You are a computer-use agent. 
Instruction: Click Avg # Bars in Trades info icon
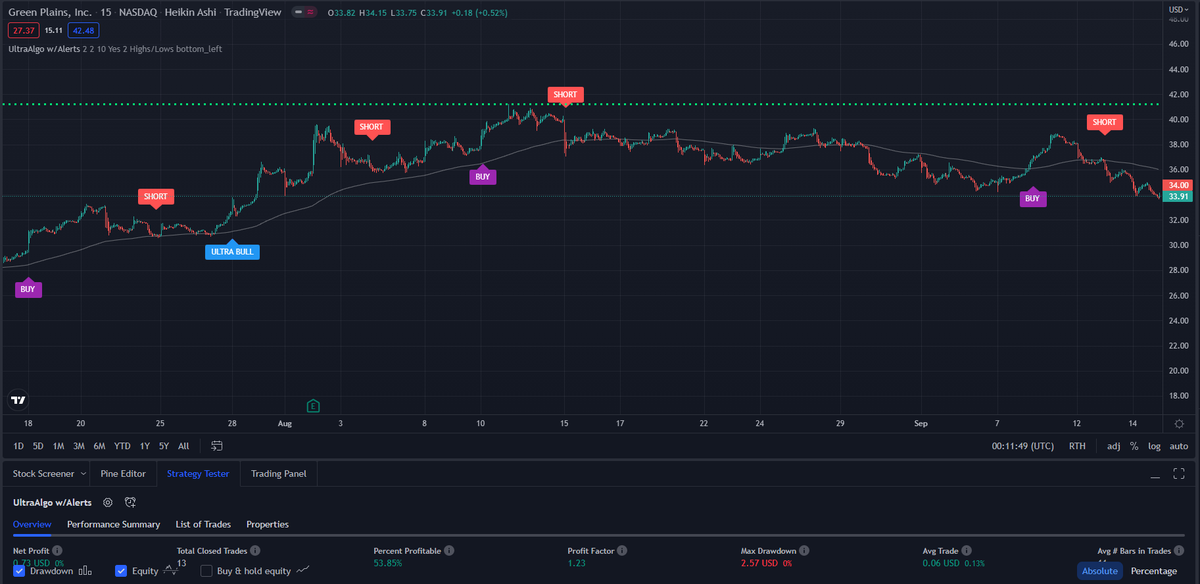[1181, 550]
